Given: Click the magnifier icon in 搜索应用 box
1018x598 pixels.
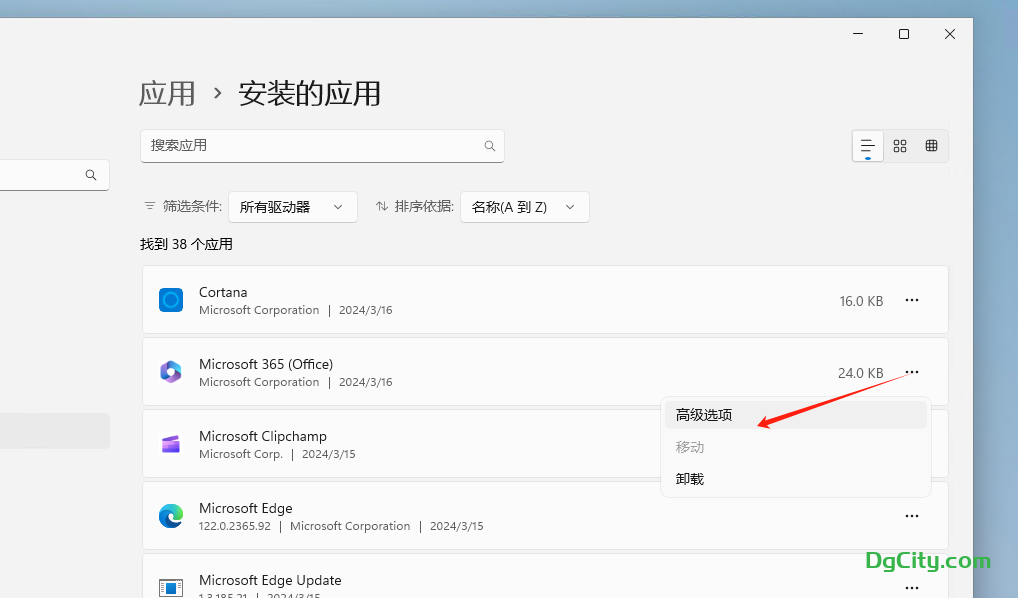Looking at the screenshot, I should [x=490, y=146].
